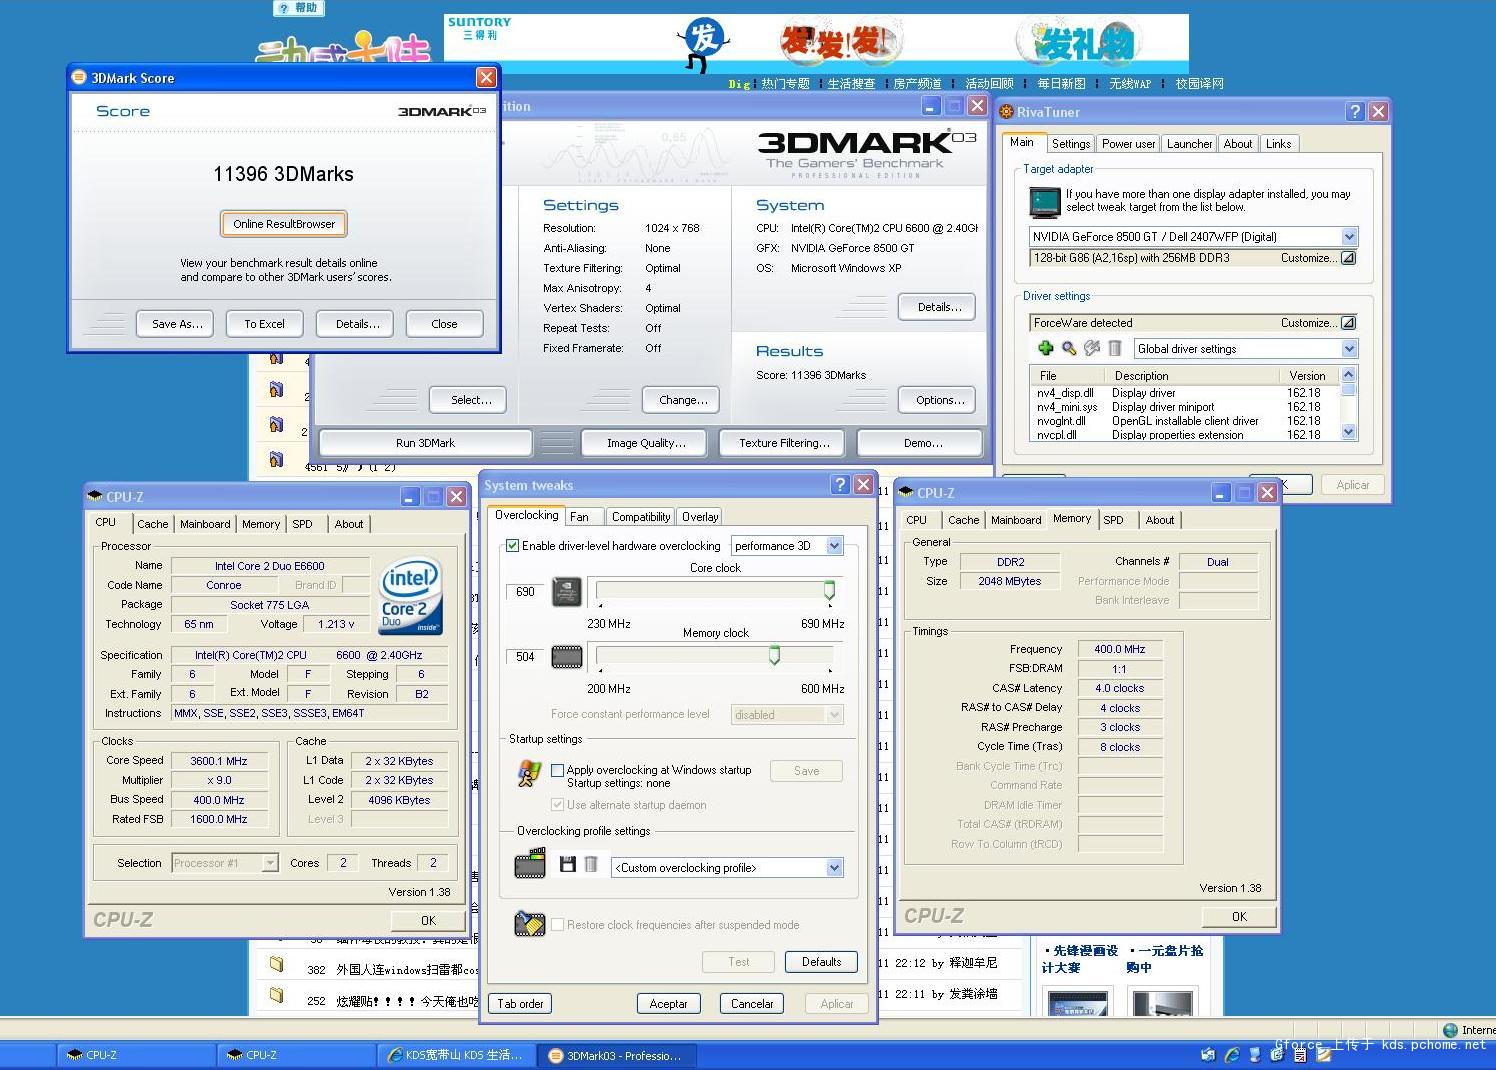Click the Online ResultBrowser button
The height and width of the screenshot is (1070, 1496).
[x=284, y=224]
